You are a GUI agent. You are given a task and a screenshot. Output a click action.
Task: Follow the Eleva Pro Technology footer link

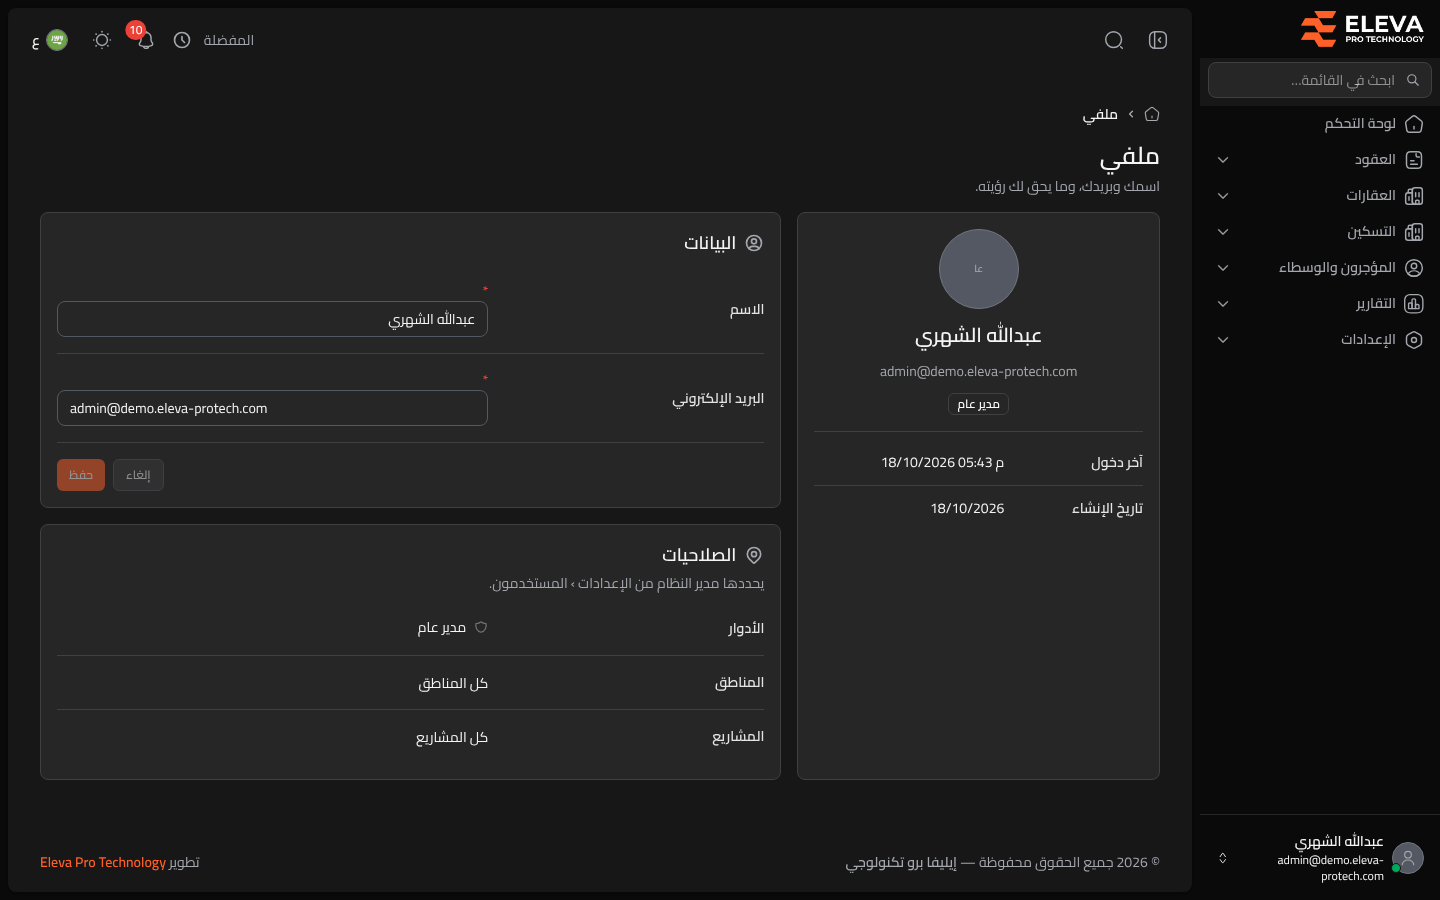(103, 862)
